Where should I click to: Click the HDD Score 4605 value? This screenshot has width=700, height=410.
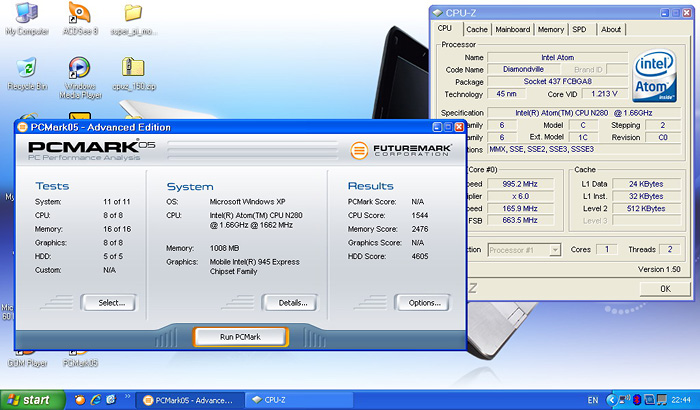[x=420, y=256]
